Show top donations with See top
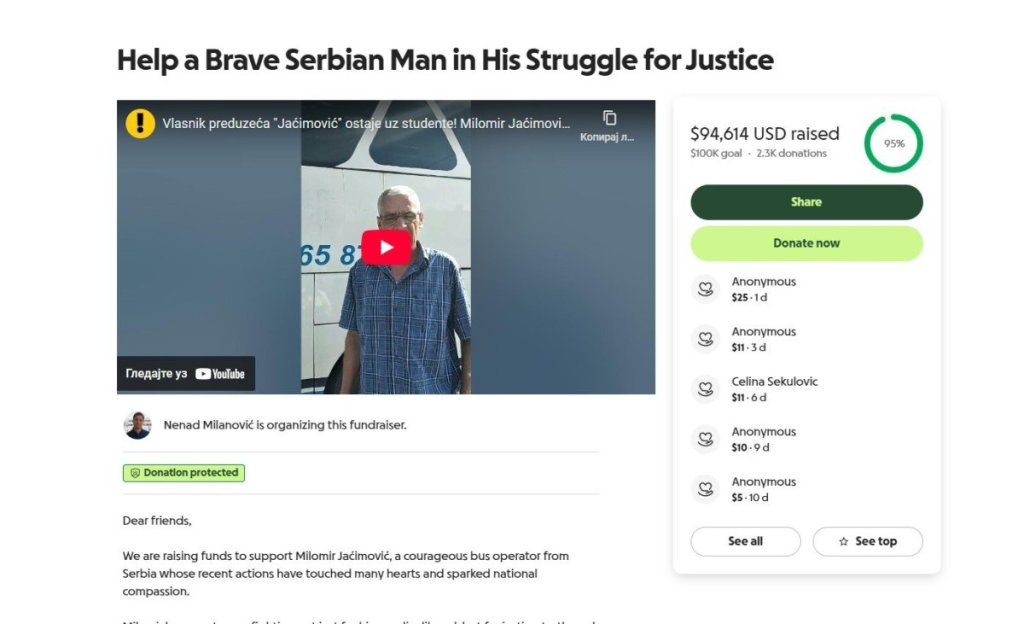 (x=867, y=541)
